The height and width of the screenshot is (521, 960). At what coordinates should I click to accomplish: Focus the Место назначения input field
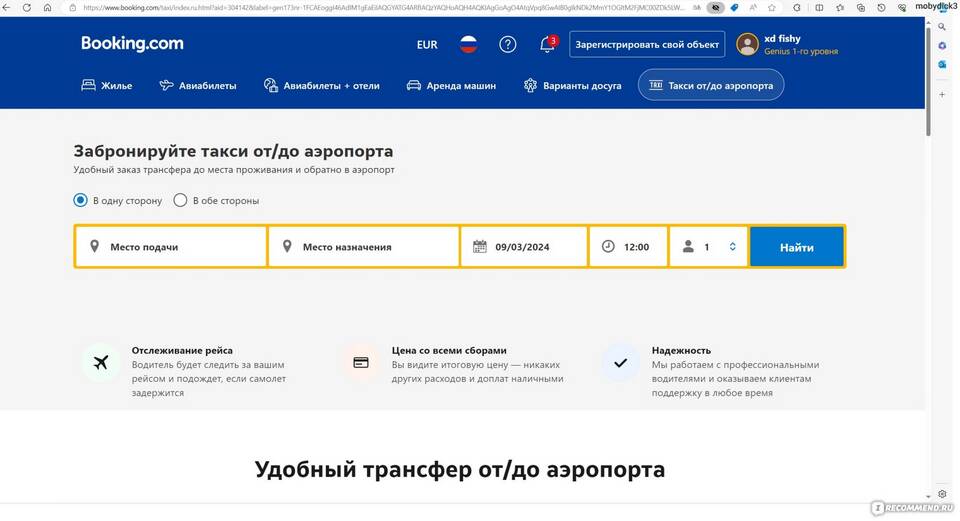tap(364, 247)
